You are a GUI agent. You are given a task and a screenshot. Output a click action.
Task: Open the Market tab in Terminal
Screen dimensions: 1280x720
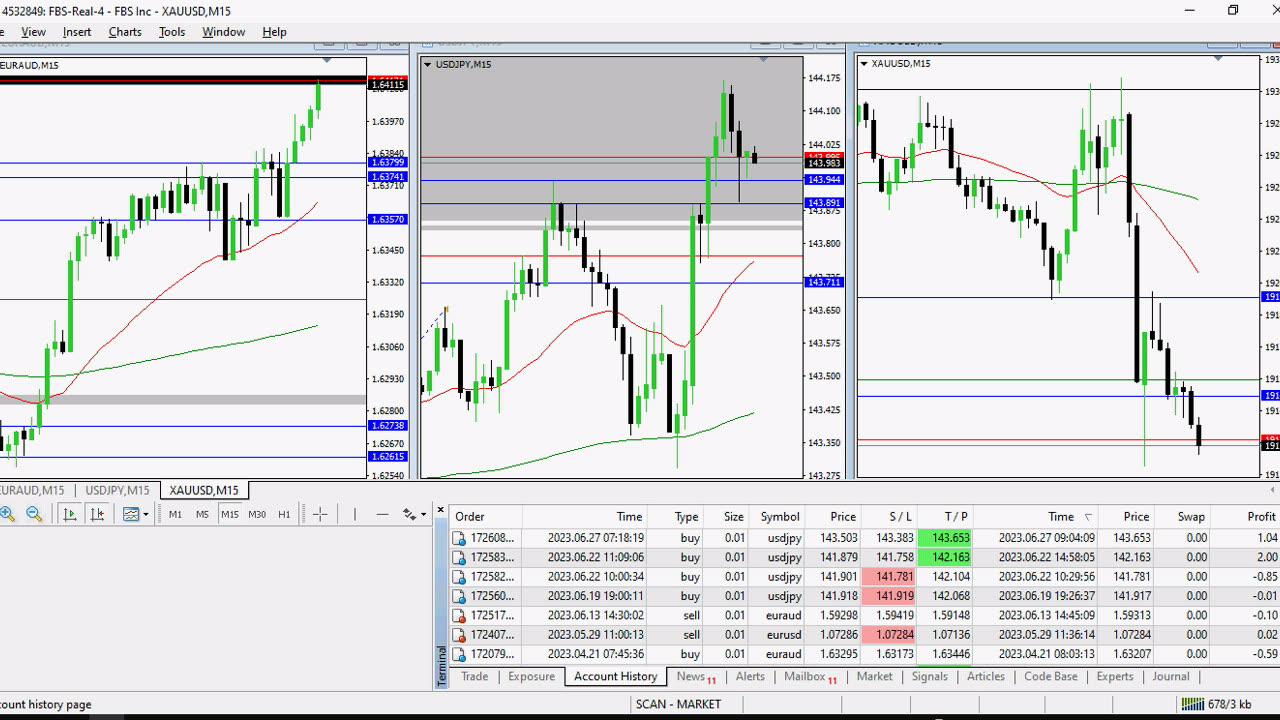tap(874, 677)
